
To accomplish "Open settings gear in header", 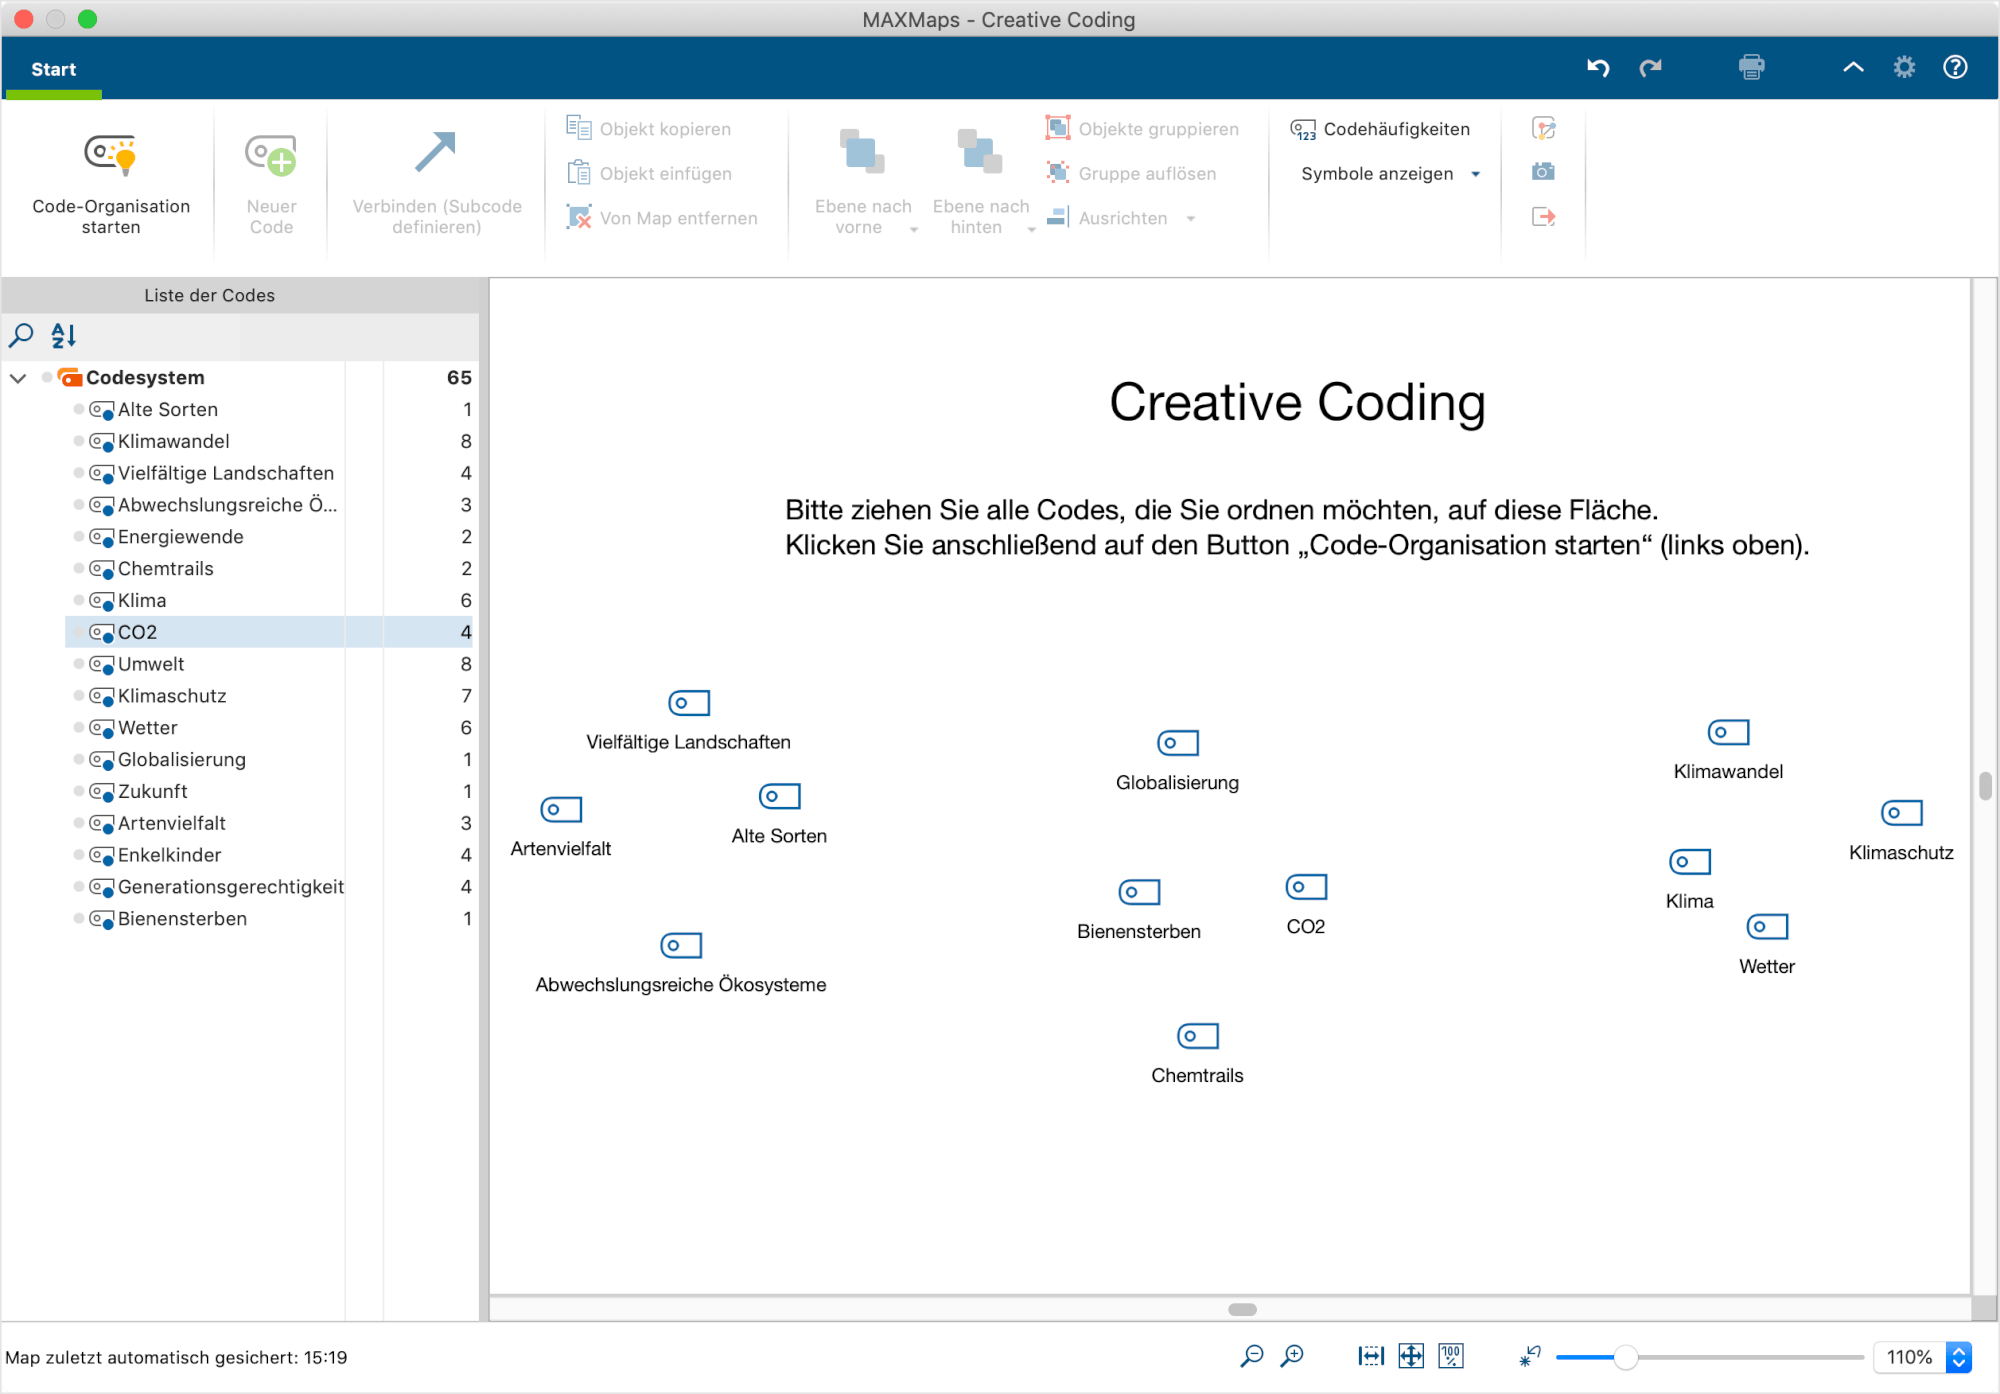I will point(1904,67).
